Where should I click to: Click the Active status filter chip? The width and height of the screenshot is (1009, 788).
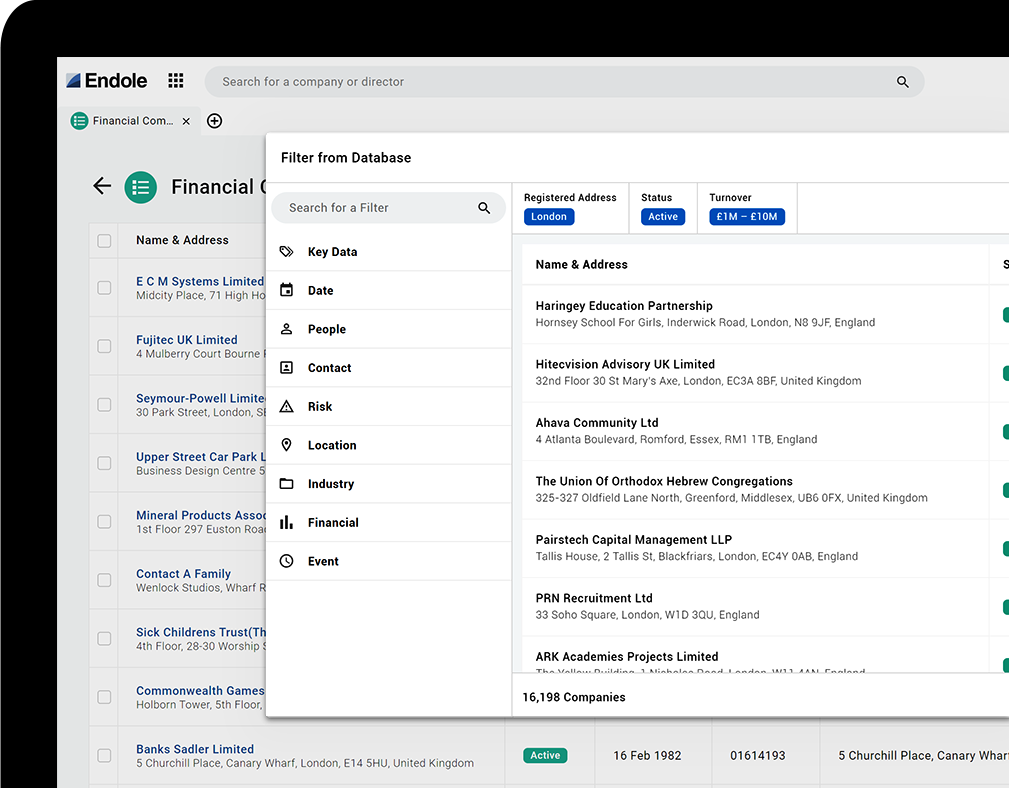coord(663,217)
